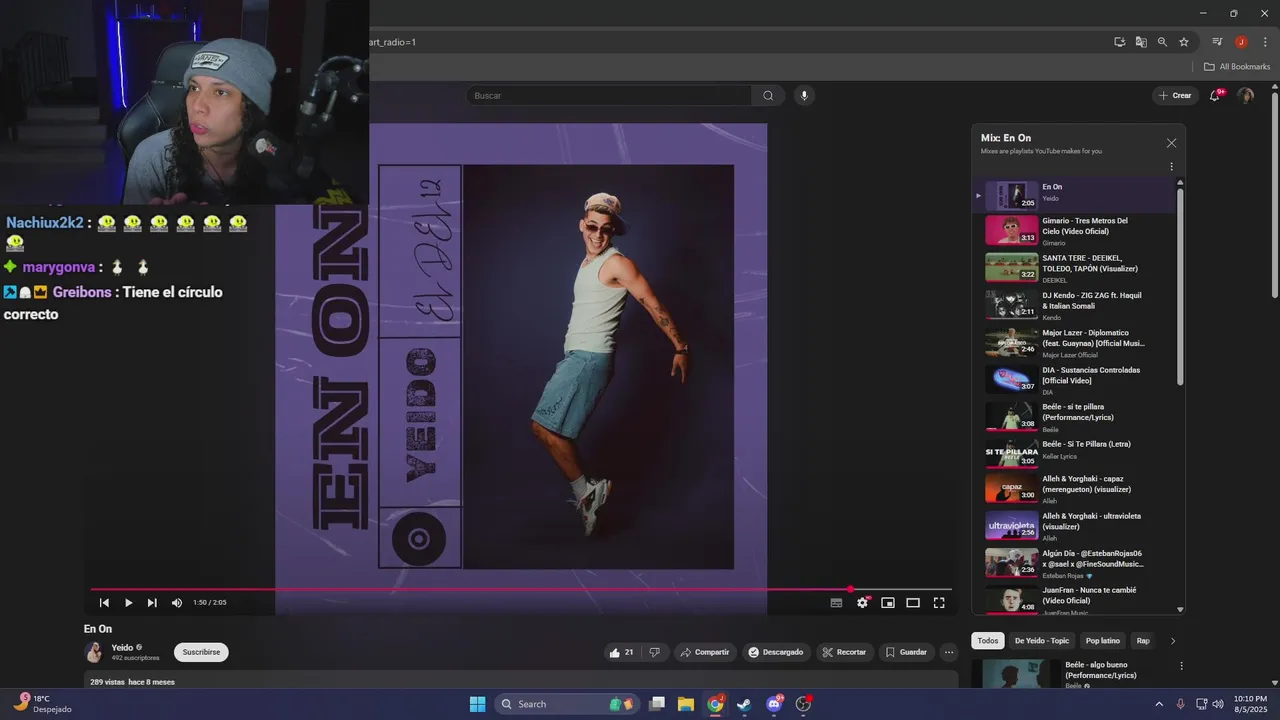Focus the Buscar search field
Screen dimensions: 1280x720
[x=609, y=96]
